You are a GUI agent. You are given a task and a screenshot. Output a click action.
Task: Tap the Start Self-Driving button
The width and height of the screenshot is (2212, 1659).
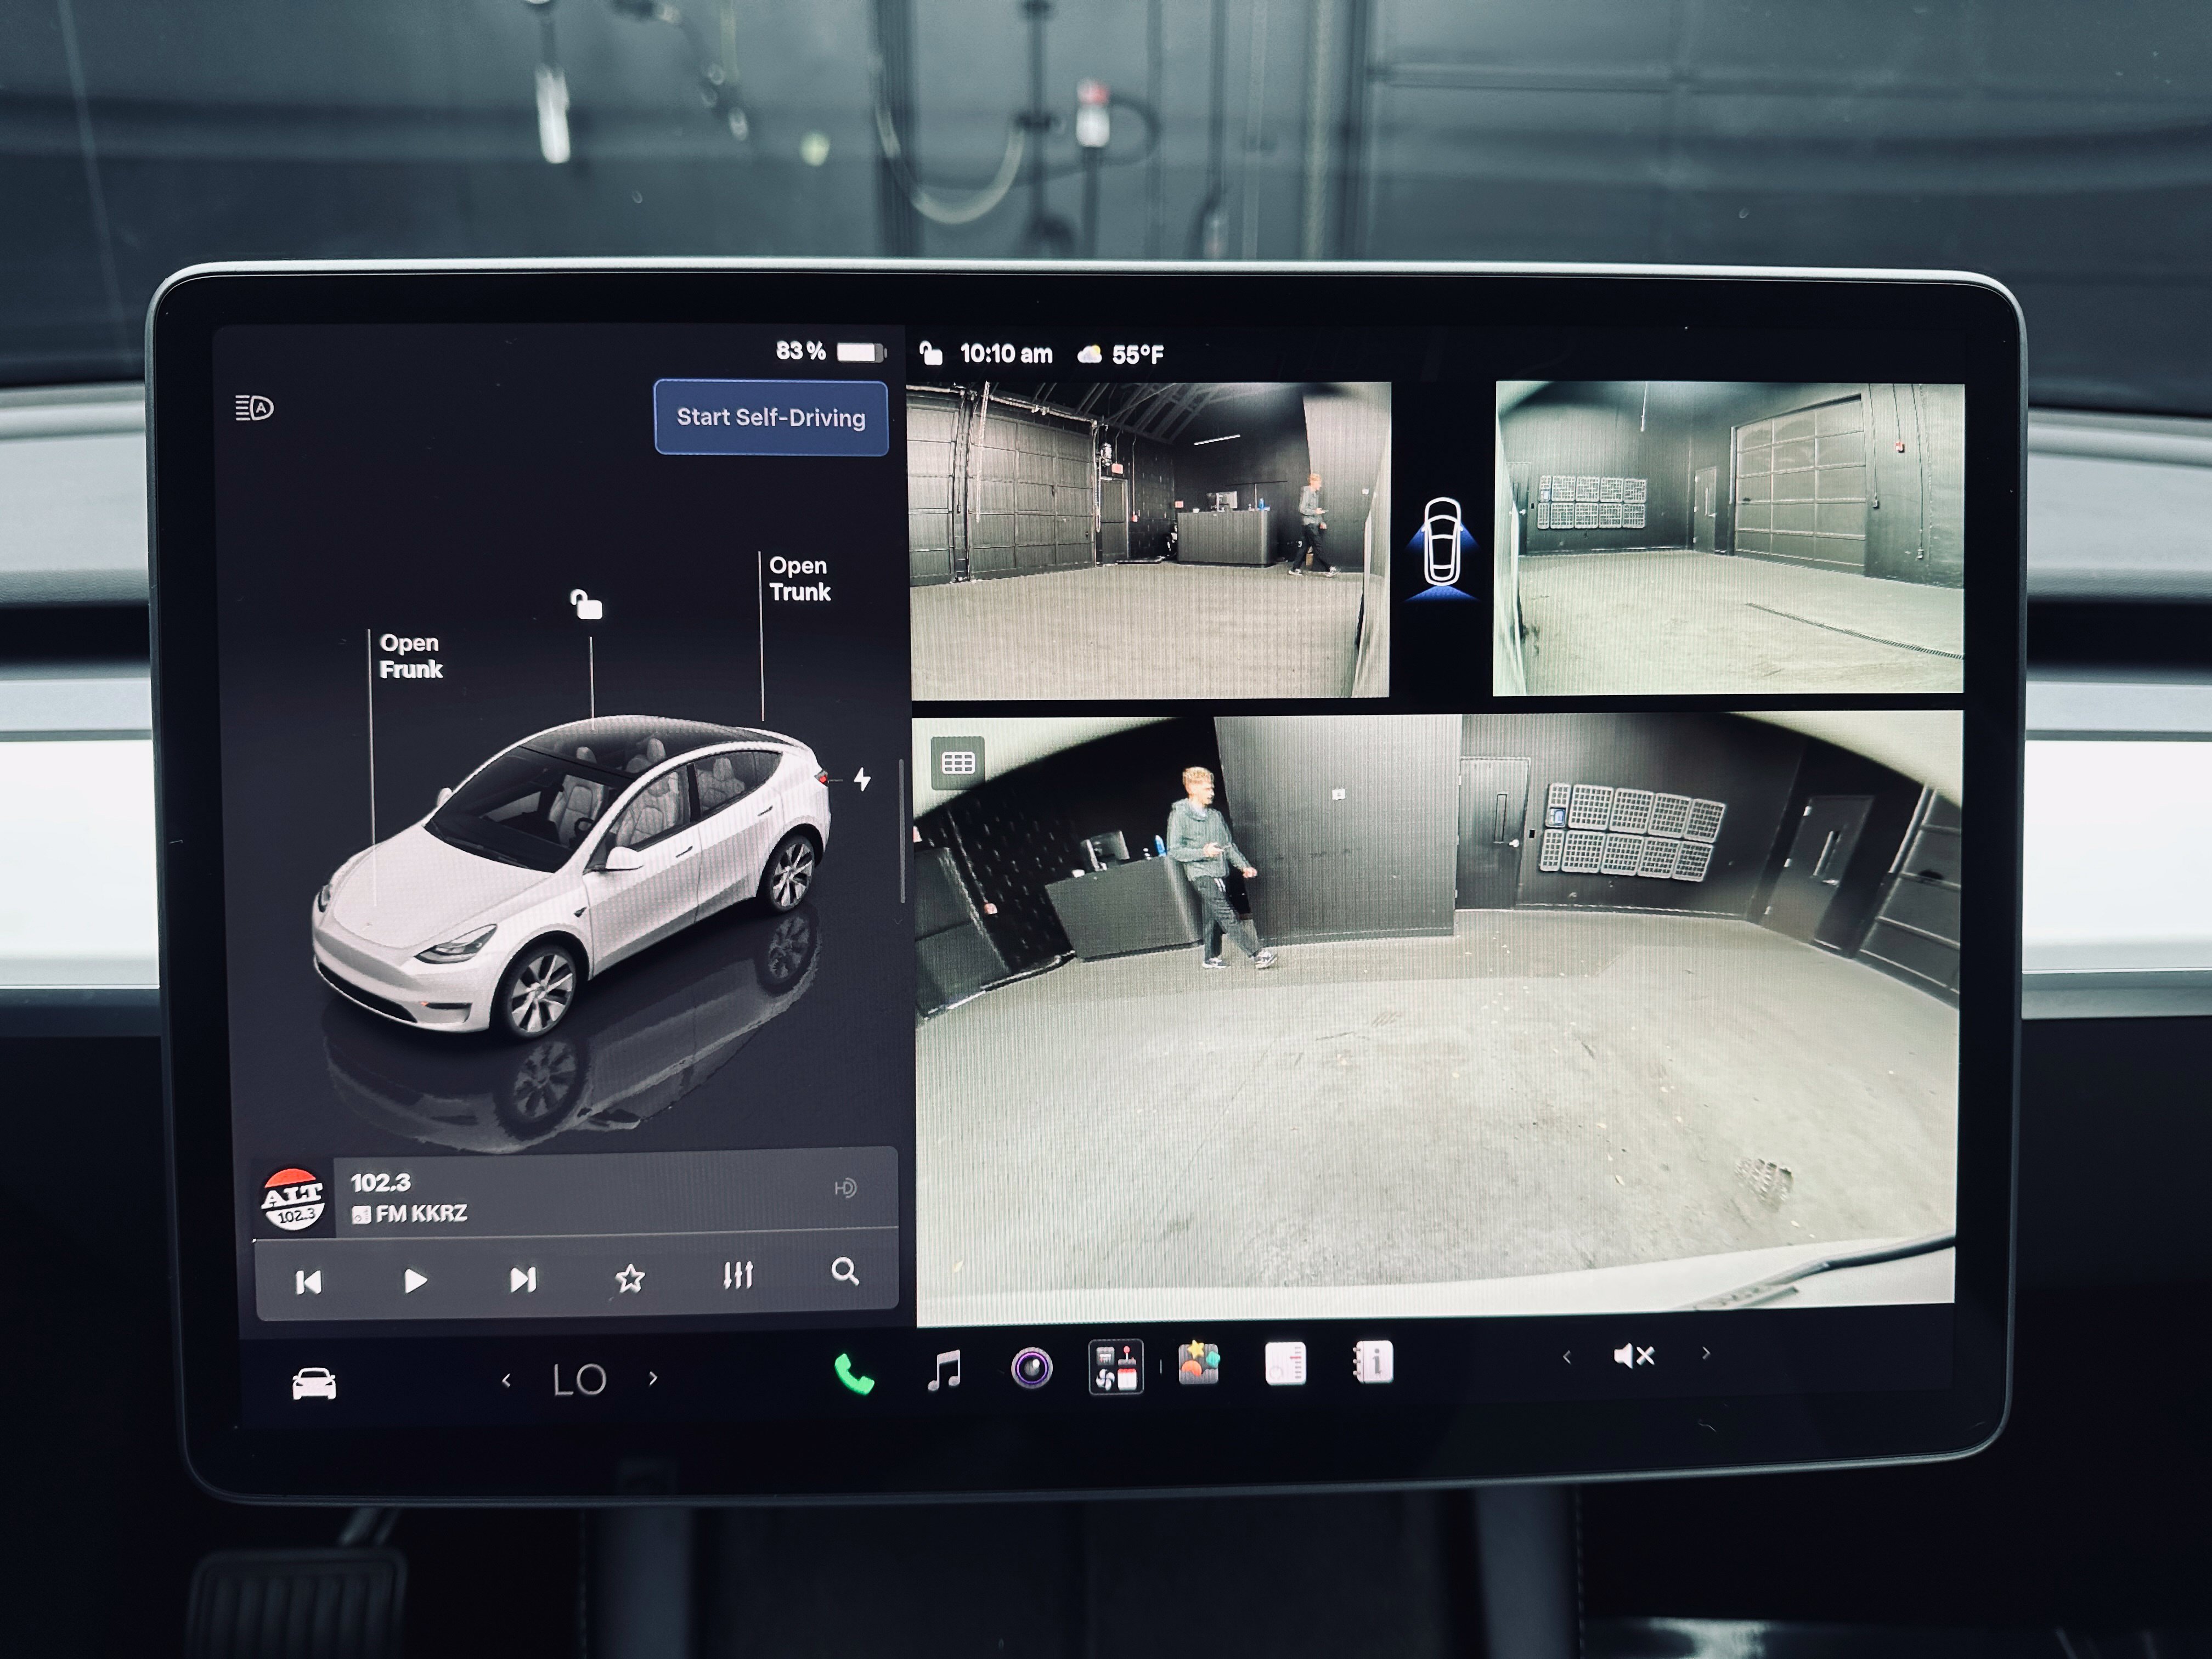pyautogui.click(x=771, y=418)
